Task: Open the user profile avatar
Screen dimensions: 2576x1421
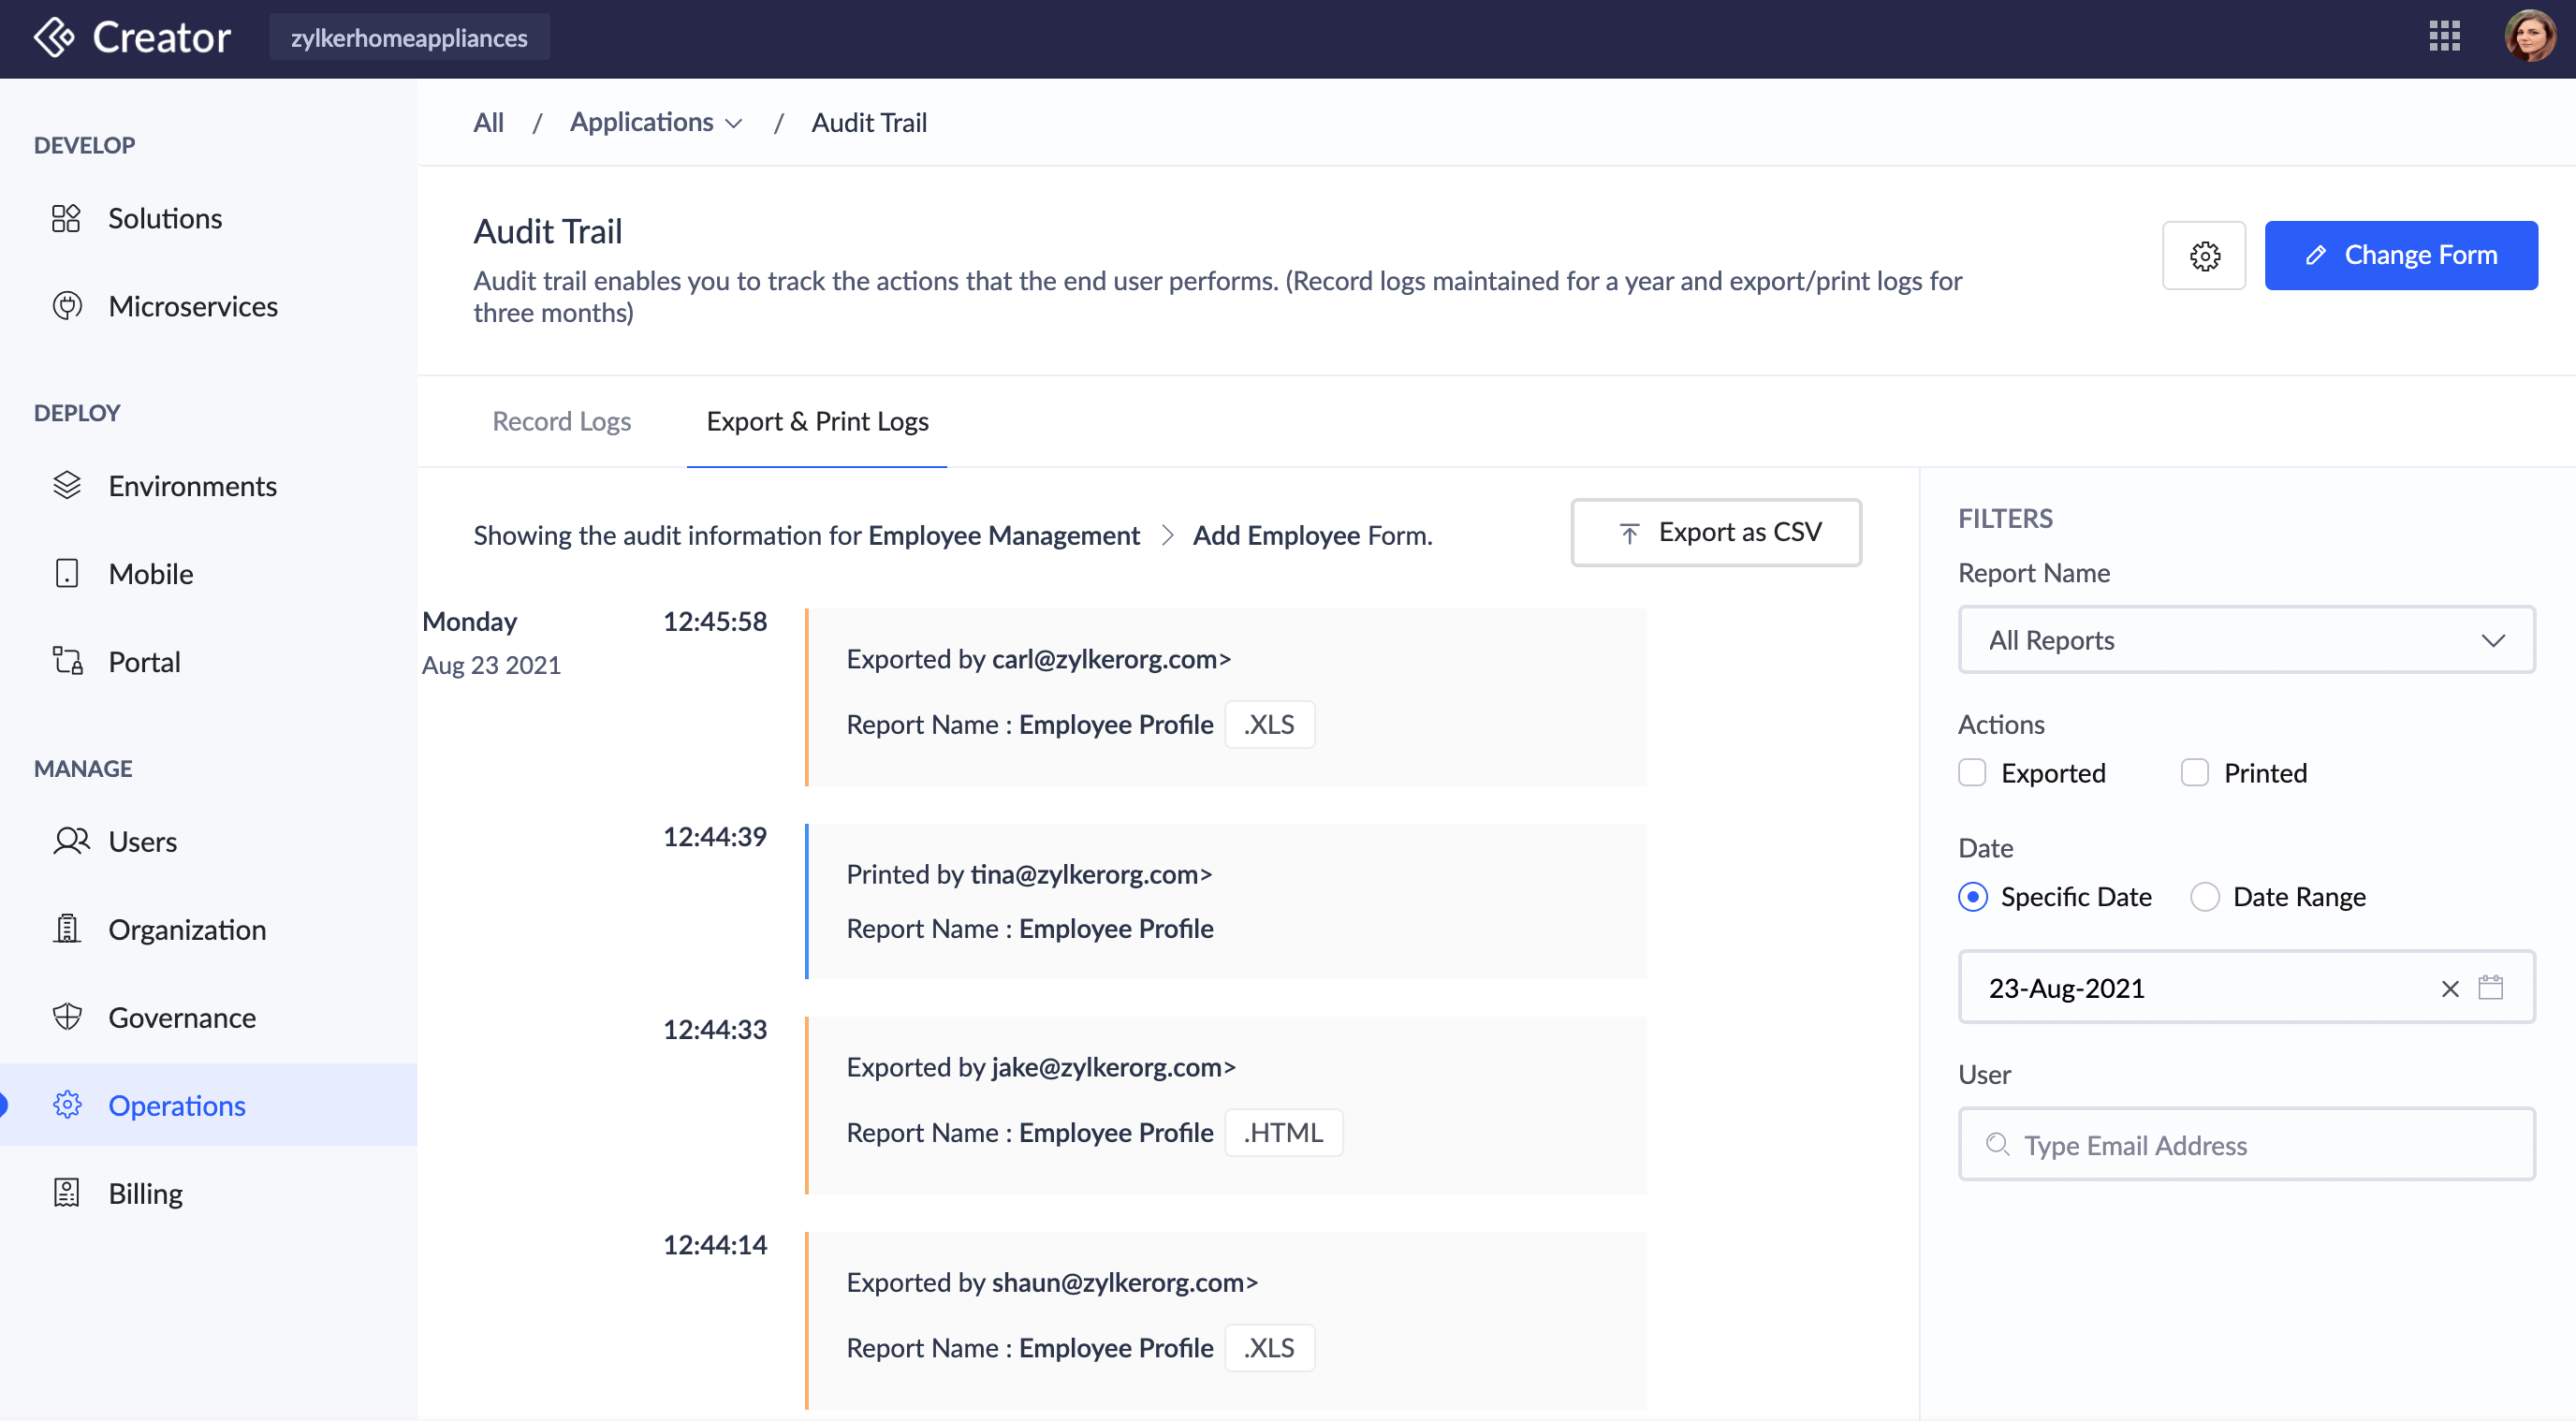Action: (x=2530, y=37)
